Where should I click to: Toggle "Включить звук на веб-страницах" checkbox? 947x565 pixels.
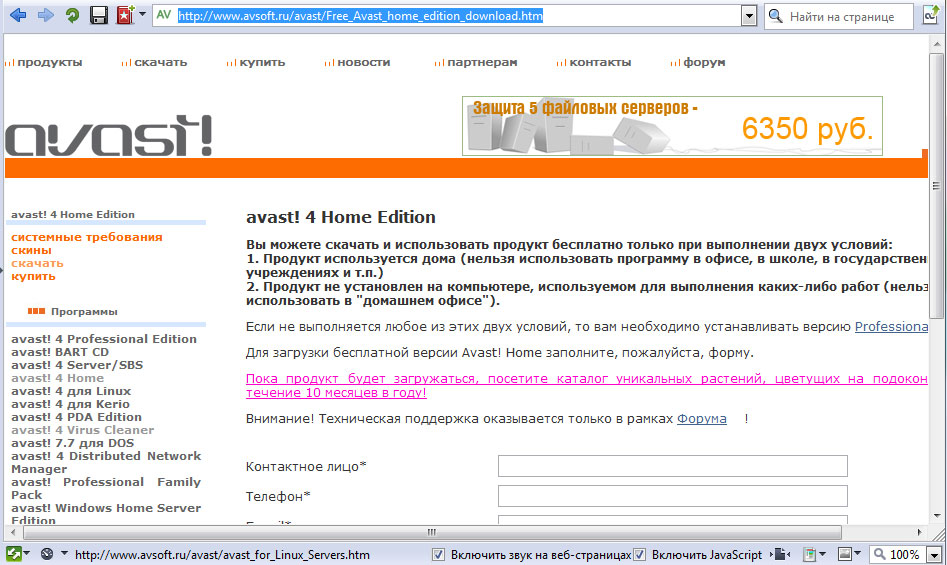(438, 554)
